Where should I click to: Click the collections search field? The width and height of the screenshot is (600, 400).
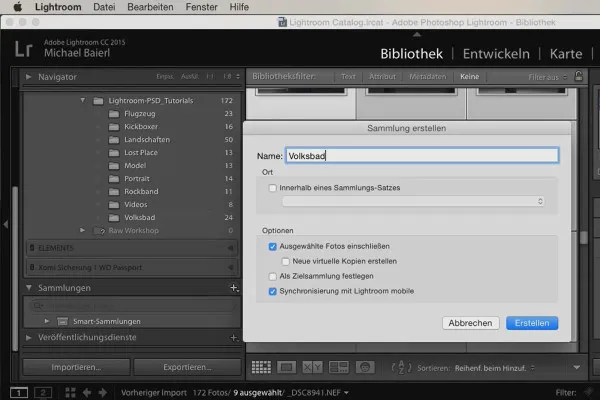pos(132,306)
